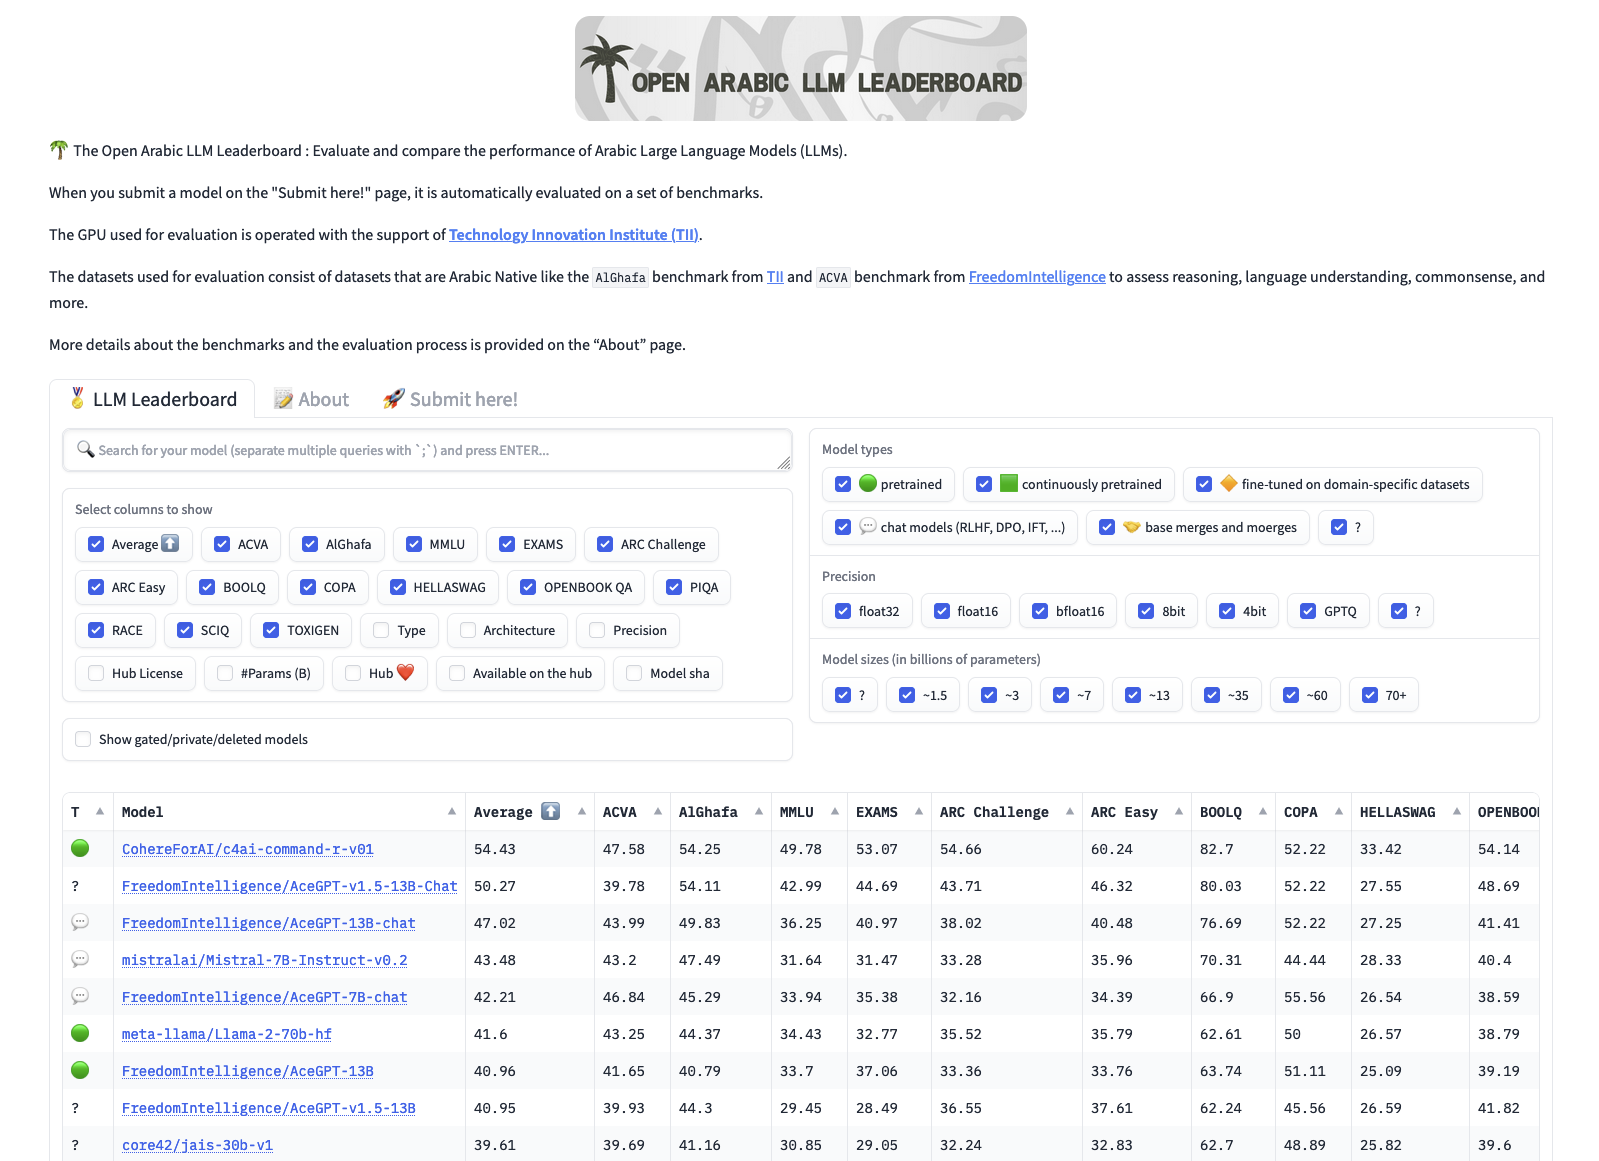
Task: Uncheck the TOXIGEN column checkbox
Action: 271,630
